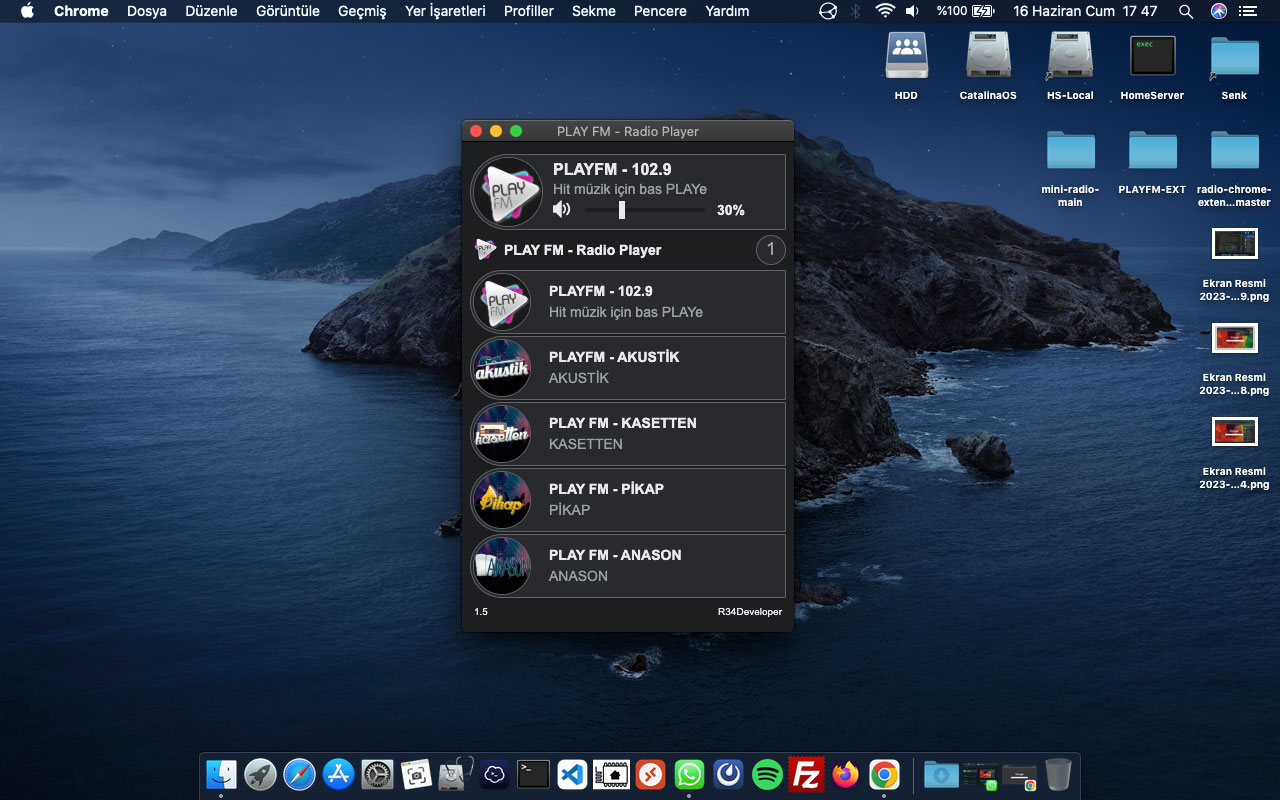Open the R34Developer link in the footer
1280x800 pixels.
[750, 612]
